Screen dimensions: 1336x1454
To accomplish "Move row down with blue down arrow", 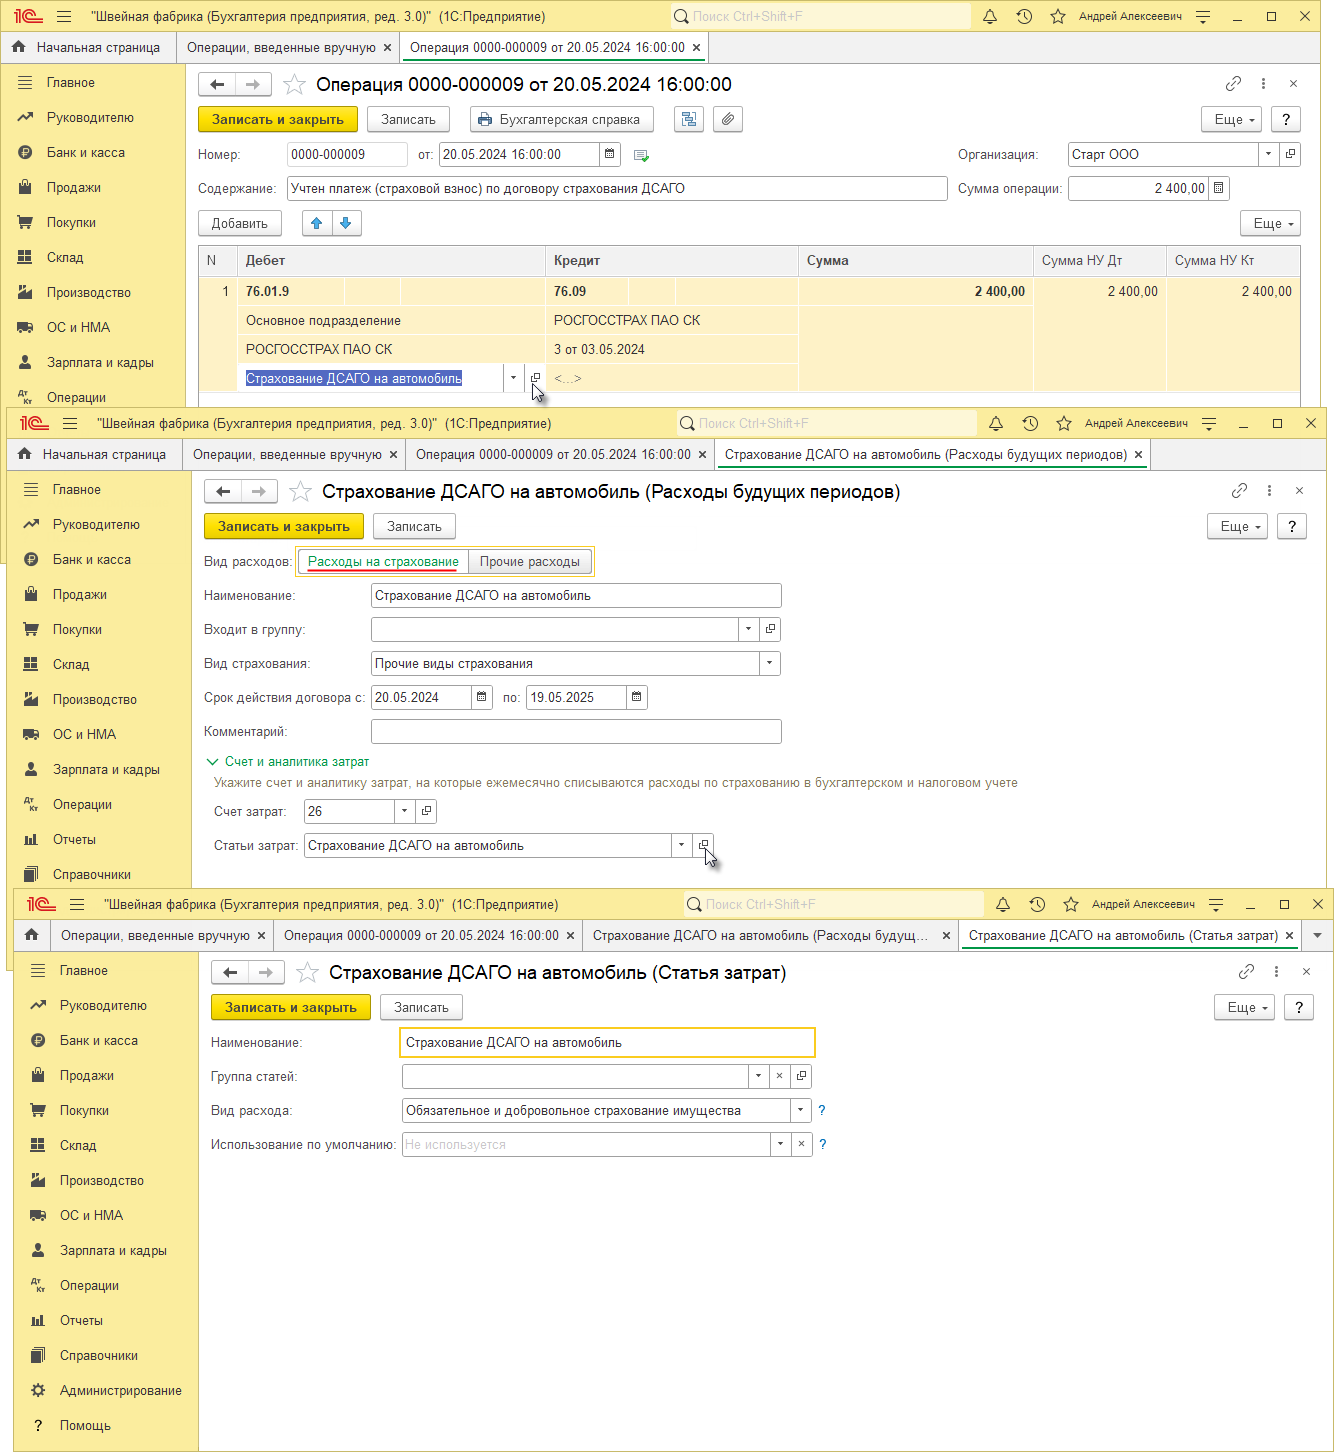I will tap(346, 223).
